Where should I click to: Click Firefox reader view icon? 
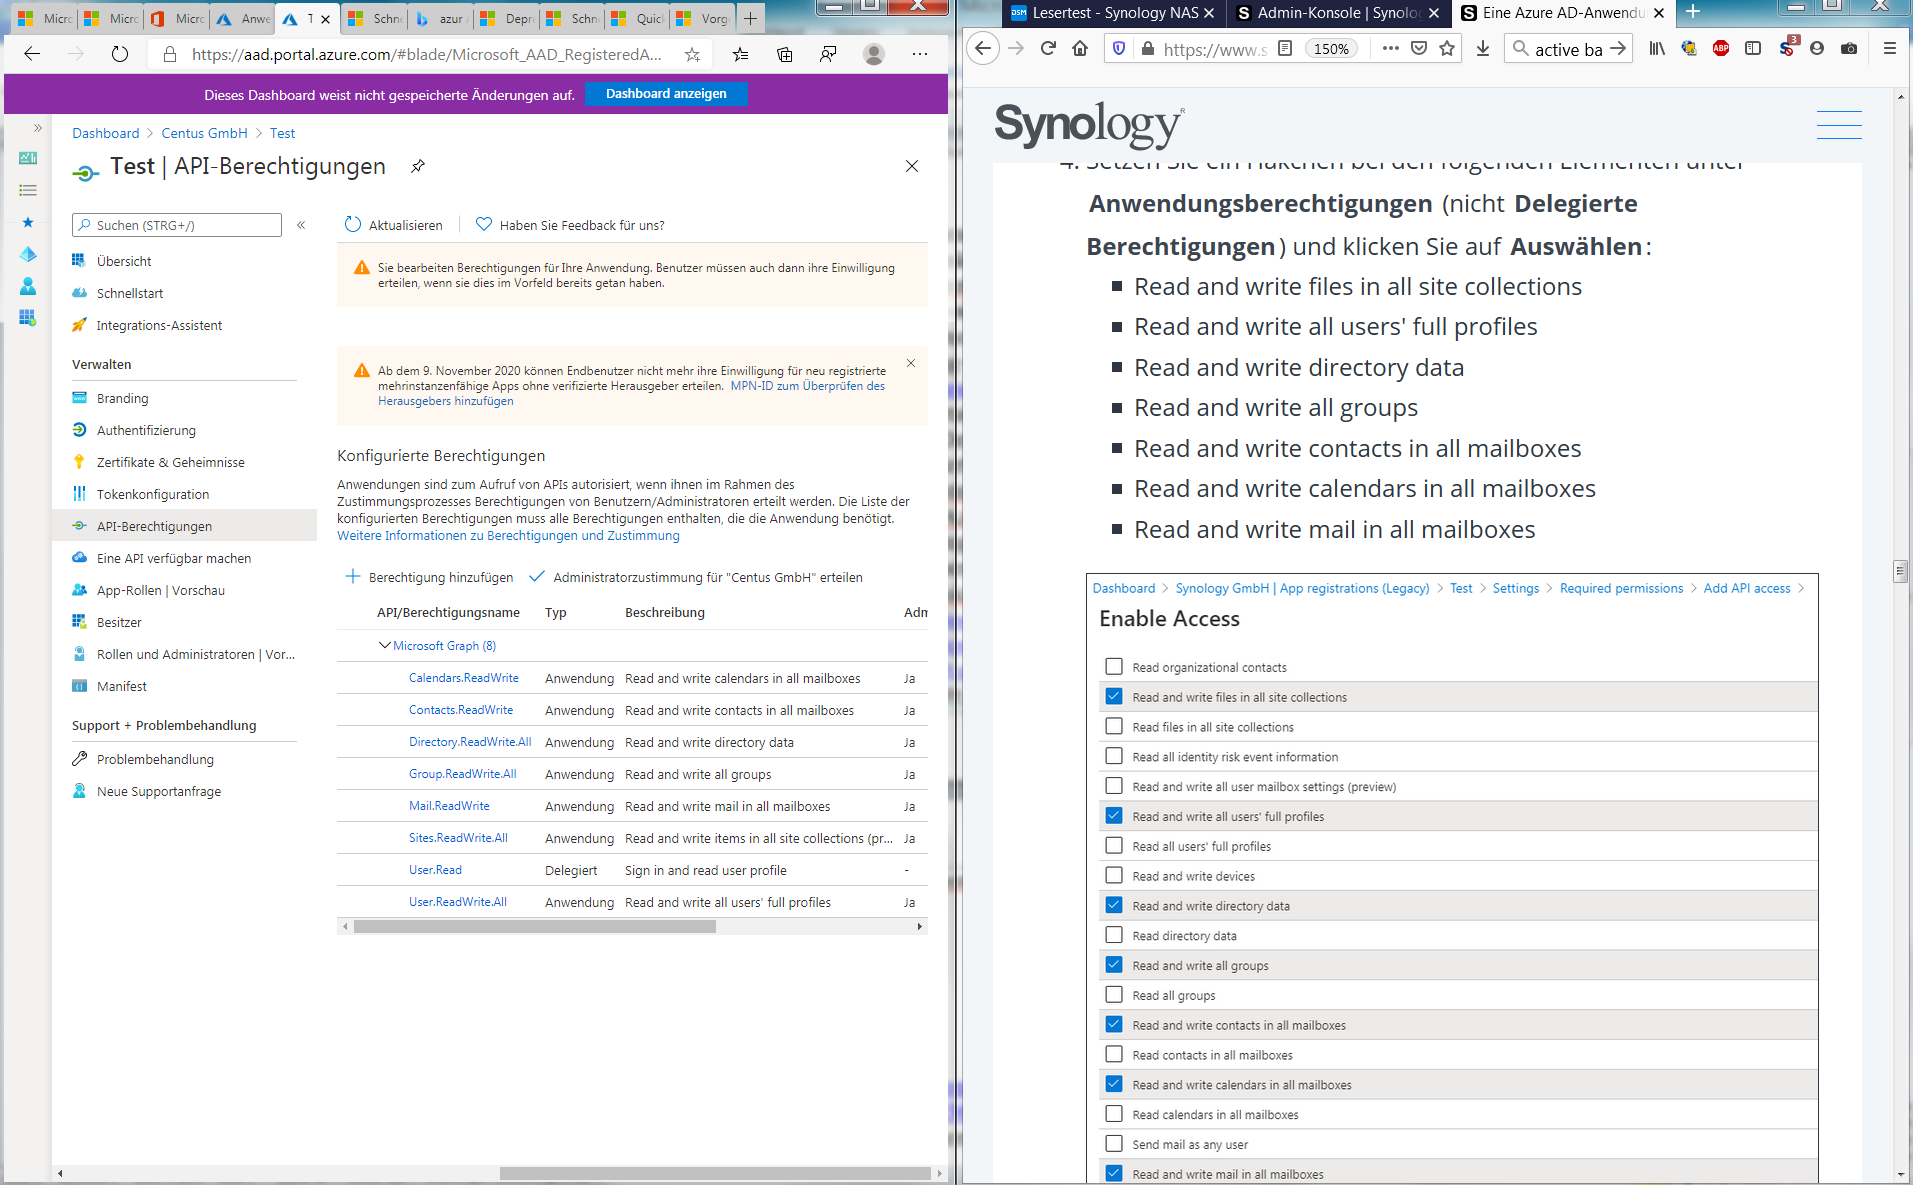pos(1285,48)
